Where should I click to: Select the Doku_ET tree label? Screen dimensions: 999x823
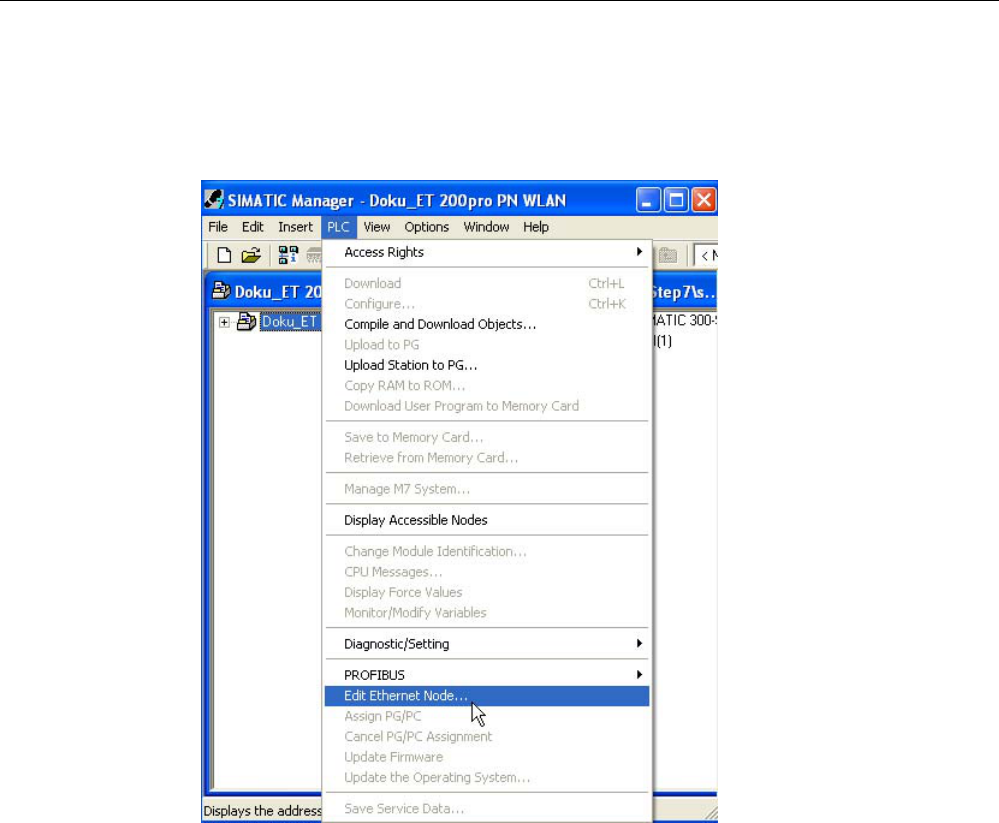click(291, 322)
